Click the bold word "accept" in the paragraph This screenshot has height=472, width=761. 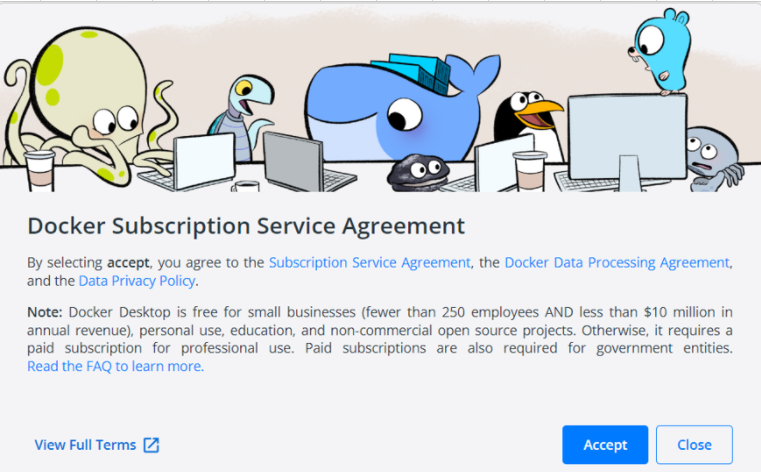128,263
